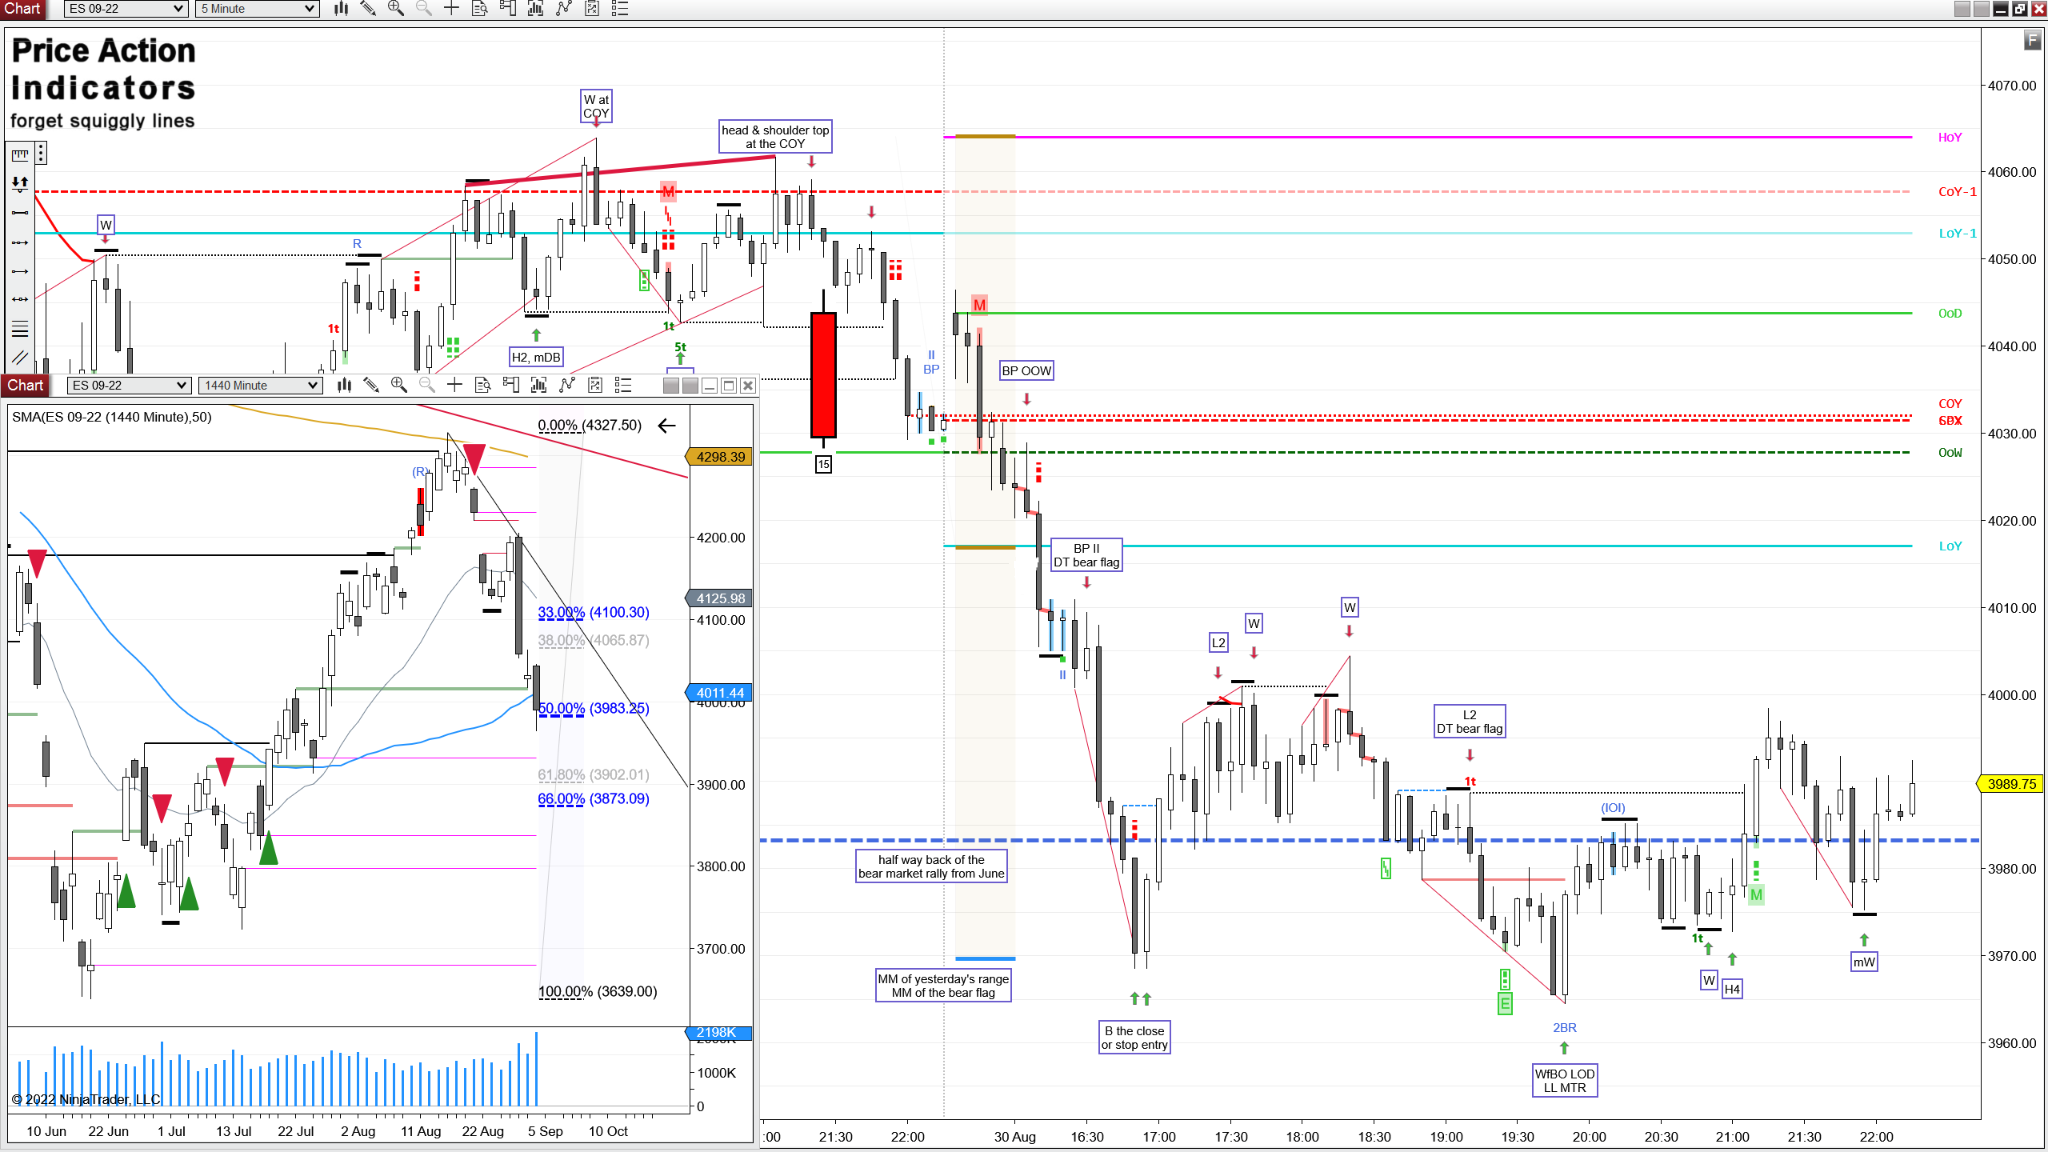The width and height of the screenshot is (2048, 1152).
Task: Maximize the 1440 Minute chart window
Action: (729, 386)
